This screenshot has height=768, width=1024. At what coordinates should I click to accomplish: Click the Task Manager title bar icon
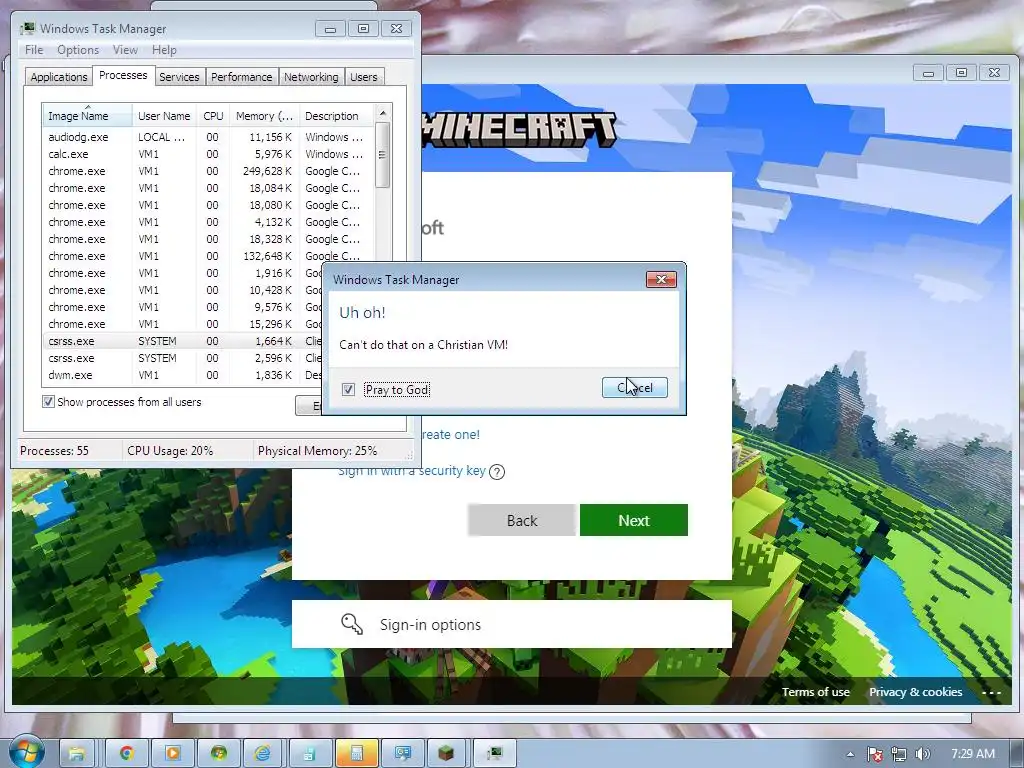27,28
